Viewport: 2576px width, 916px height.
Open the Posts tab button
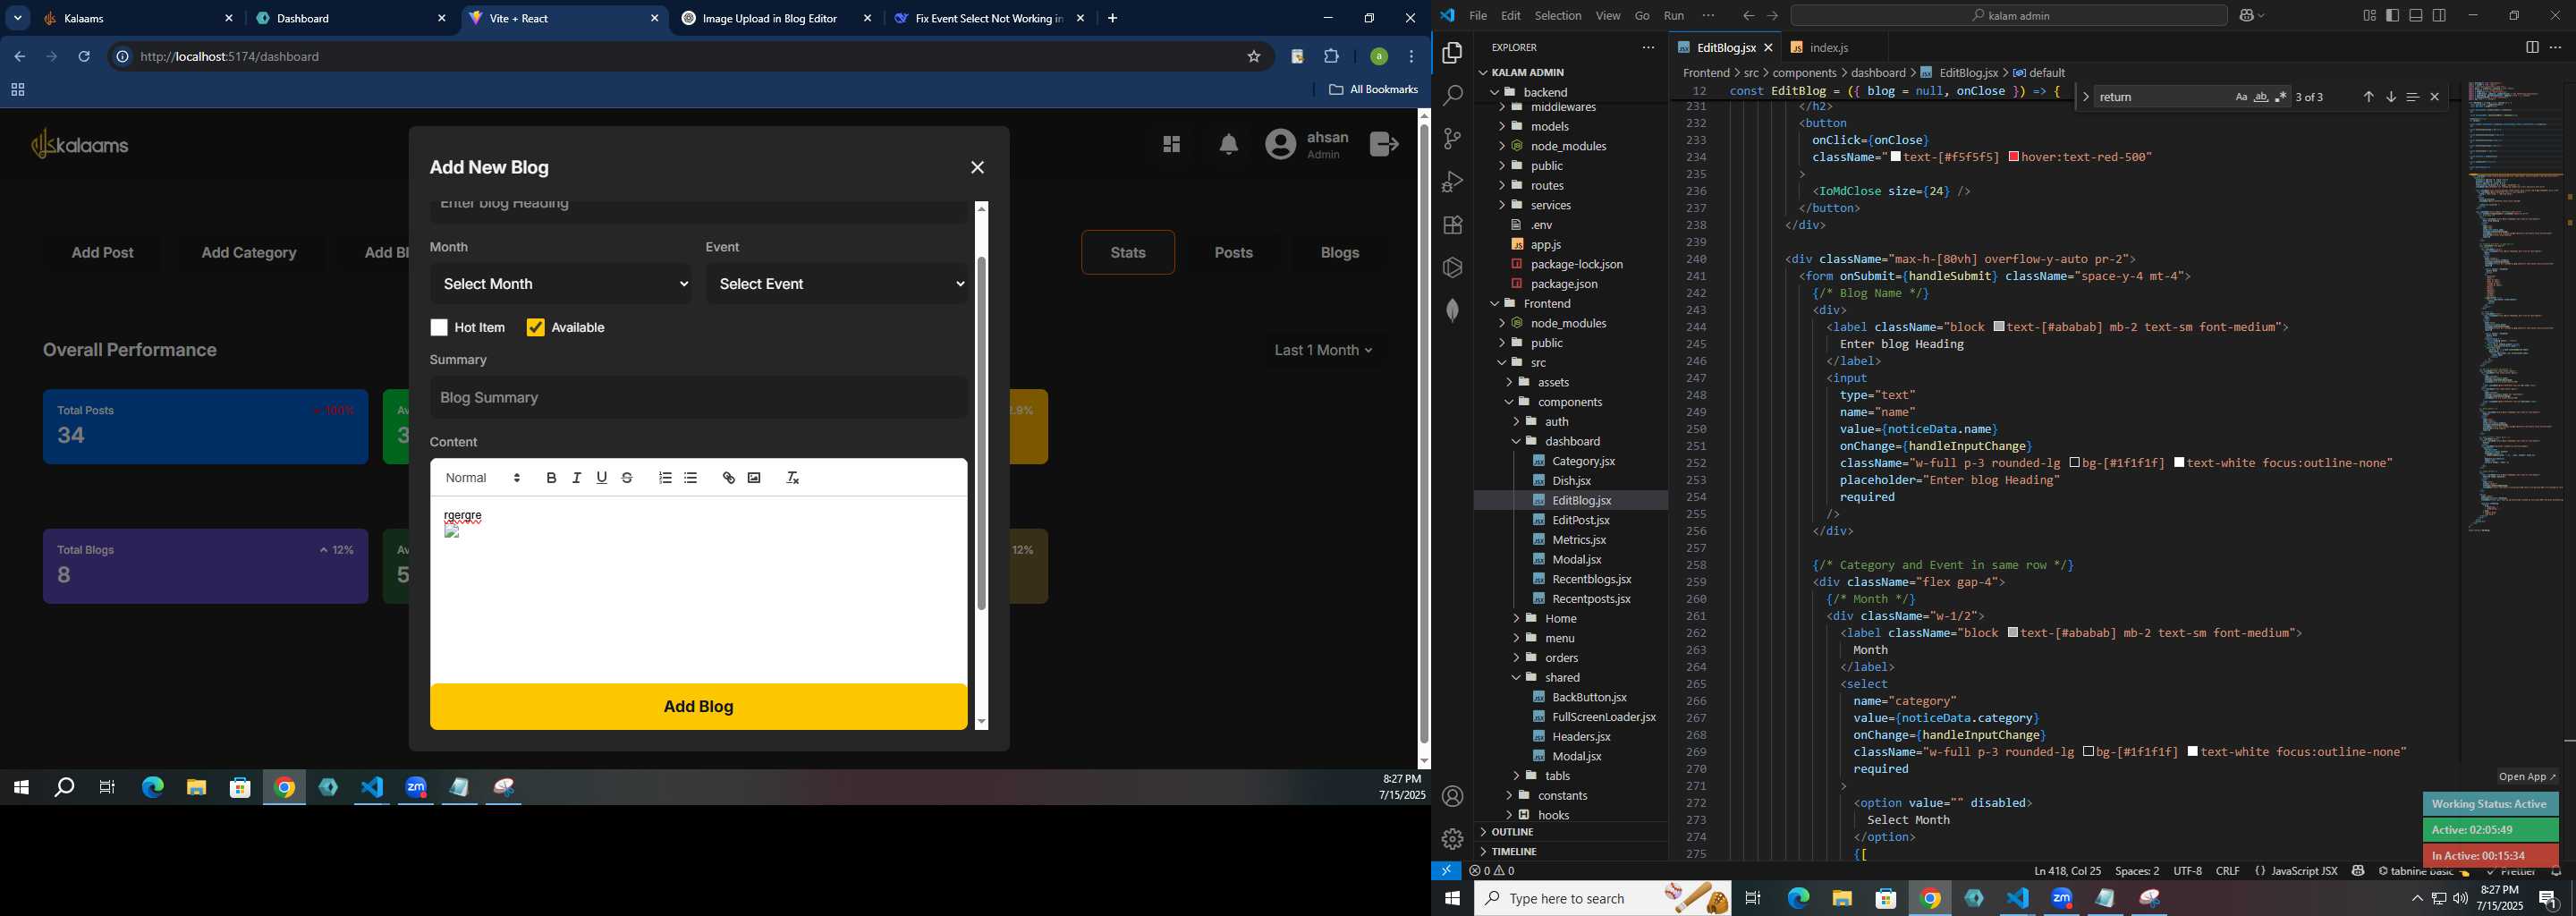pyautogui.click(x=1233, y=253)
